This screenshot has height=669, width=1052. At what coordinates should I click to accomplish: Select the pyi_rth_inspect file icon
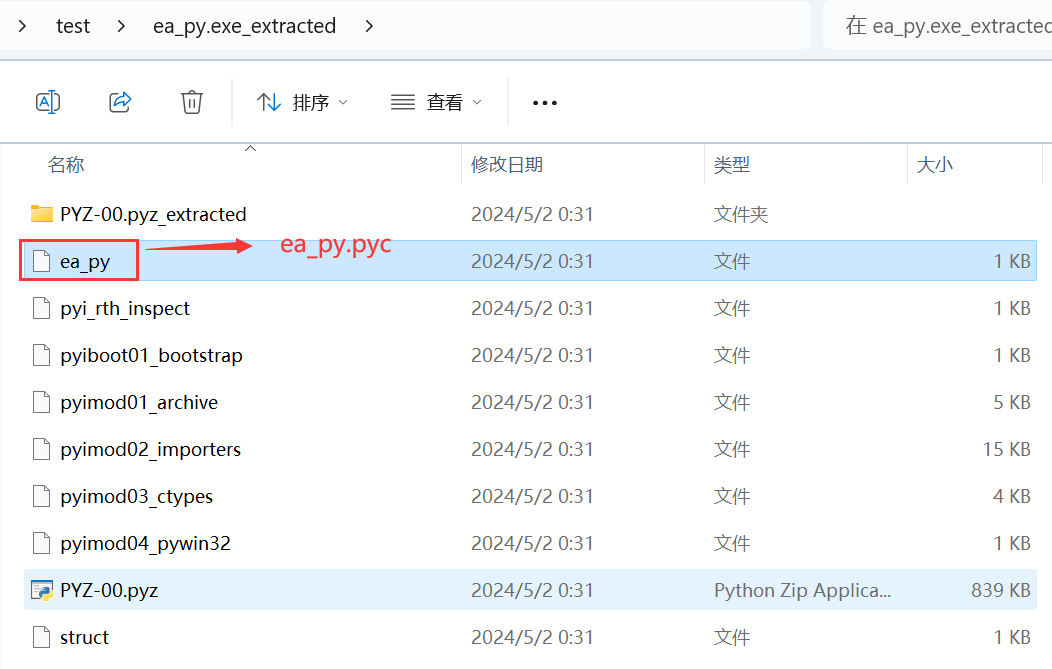coord(42,308)
